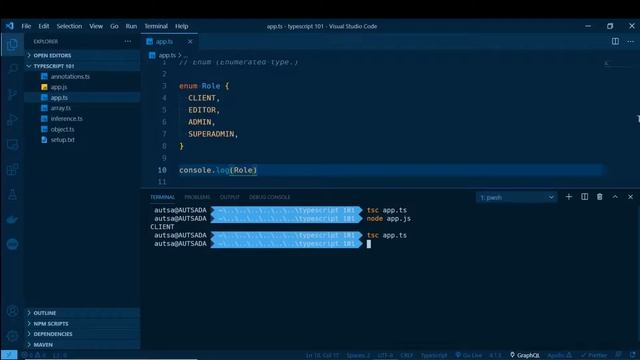Open setup.txt in the explorer
The image size is (640, 360).
pos(82,140)
